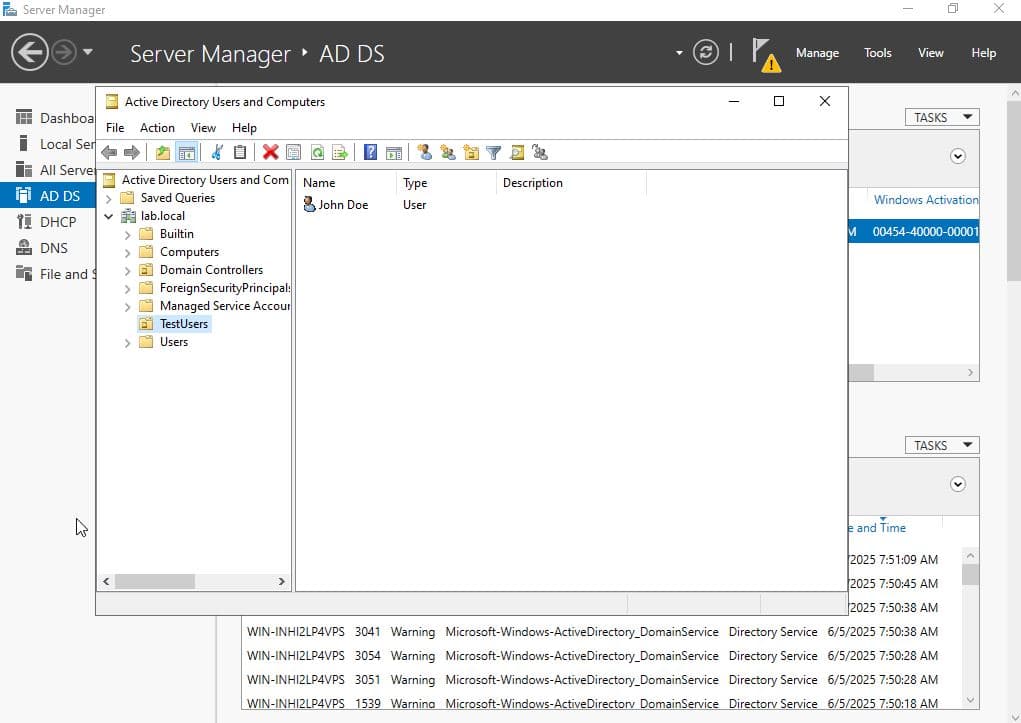Screen dimensions: 1021x723
Task: Open the Tools menu in Server Manager
Action: point(877,53)
